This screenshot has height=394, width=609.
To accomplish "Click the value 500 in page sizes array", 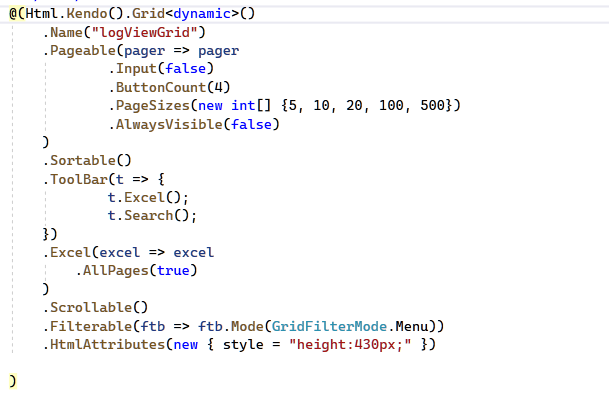I will [432, 105].
